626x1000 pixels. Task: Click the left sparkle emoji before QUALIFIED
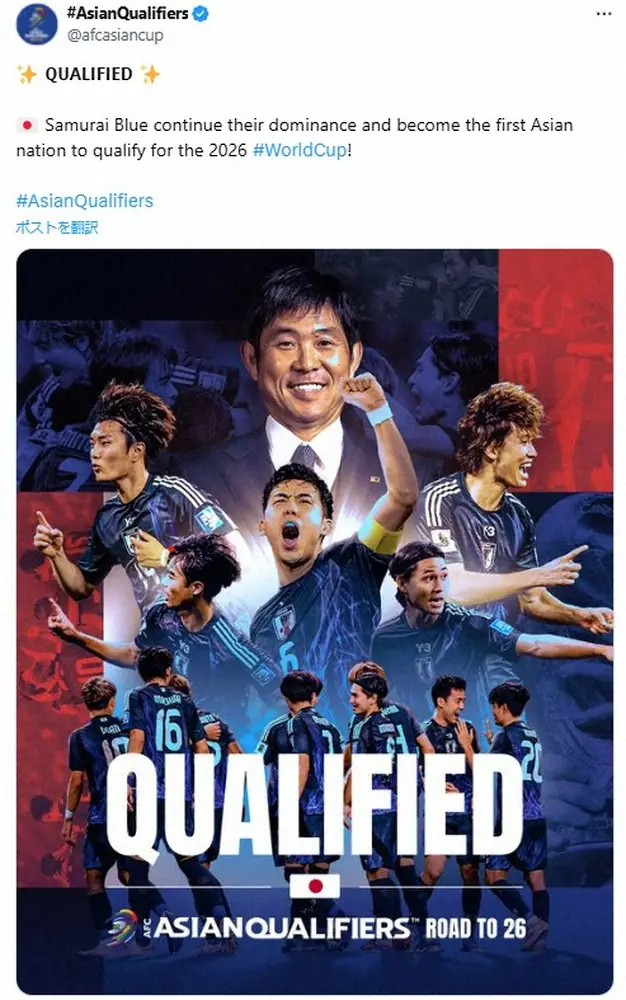(27, 74)
